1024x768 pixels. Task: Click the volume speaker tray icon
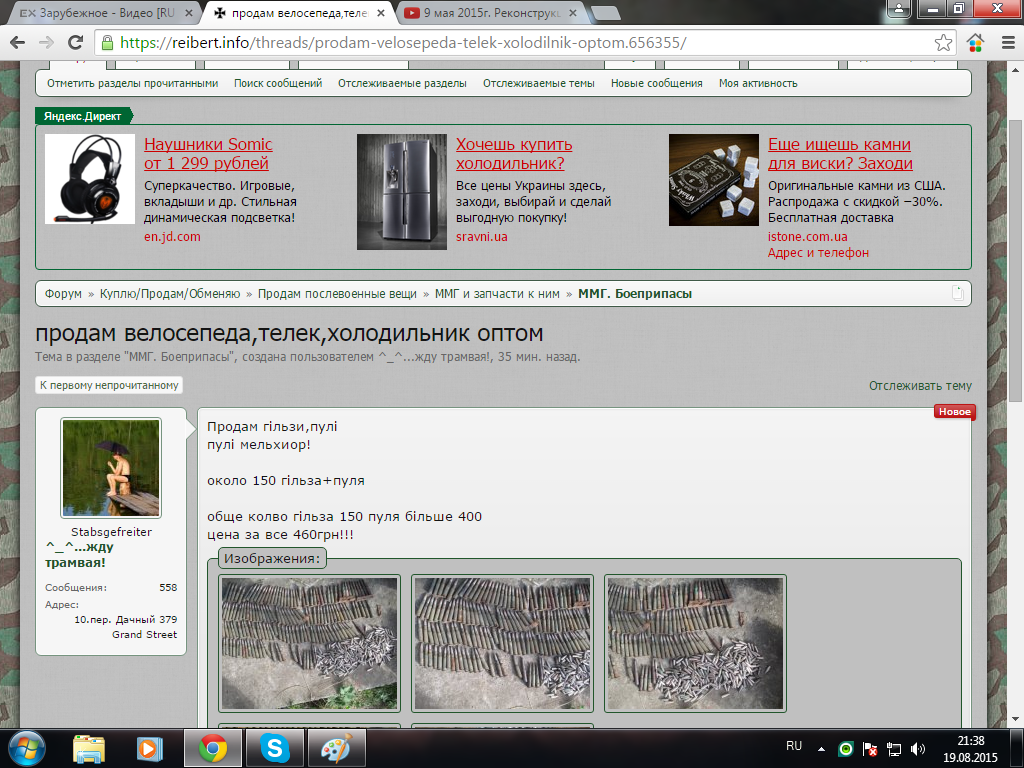[x=918, y=748]
